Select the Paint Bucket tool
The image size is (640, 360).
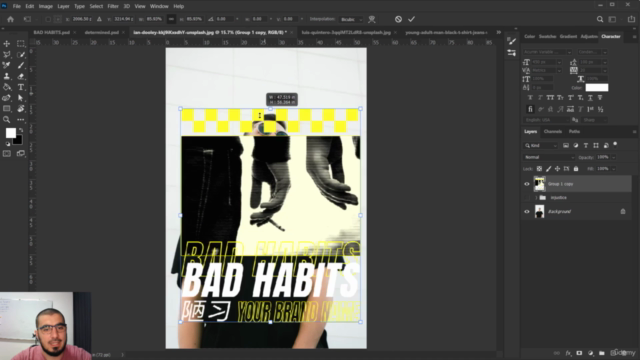click(7, 87)
